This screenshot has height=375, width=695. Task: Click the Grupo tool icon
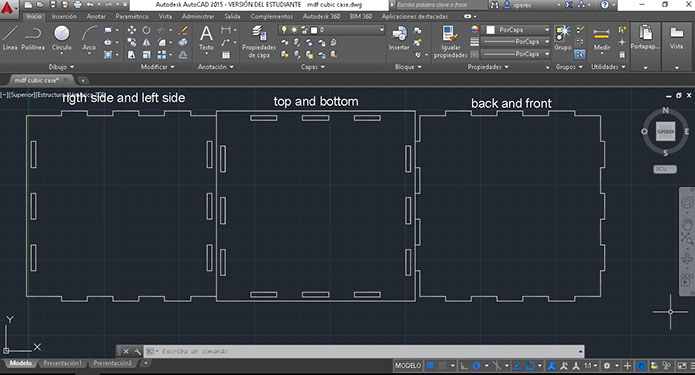tap(562, 38)
